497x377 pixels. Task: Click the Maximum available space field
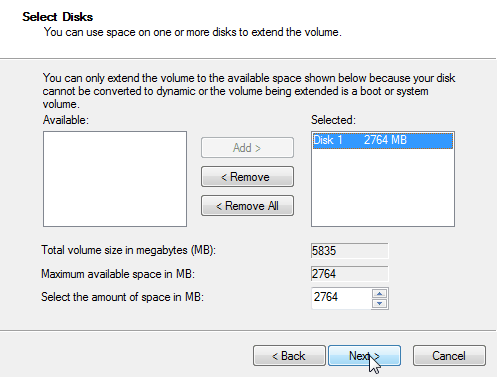click(349, 274)
